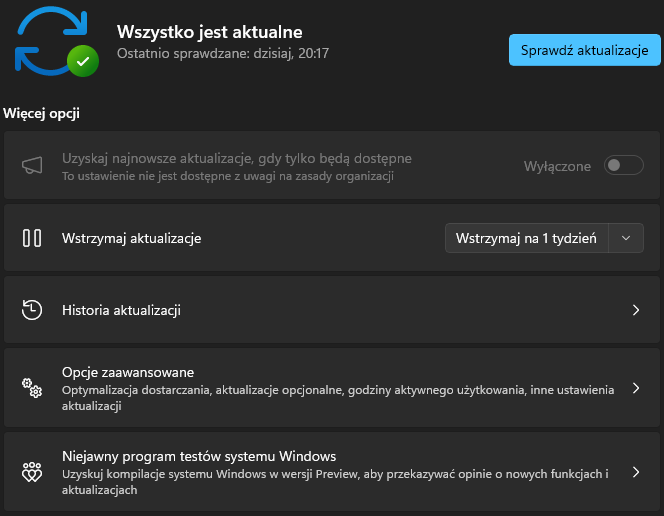Click the green checkmark badge on the update icon
The height and width of the screenshot is (516, 664).
click(x=83, y=61)
